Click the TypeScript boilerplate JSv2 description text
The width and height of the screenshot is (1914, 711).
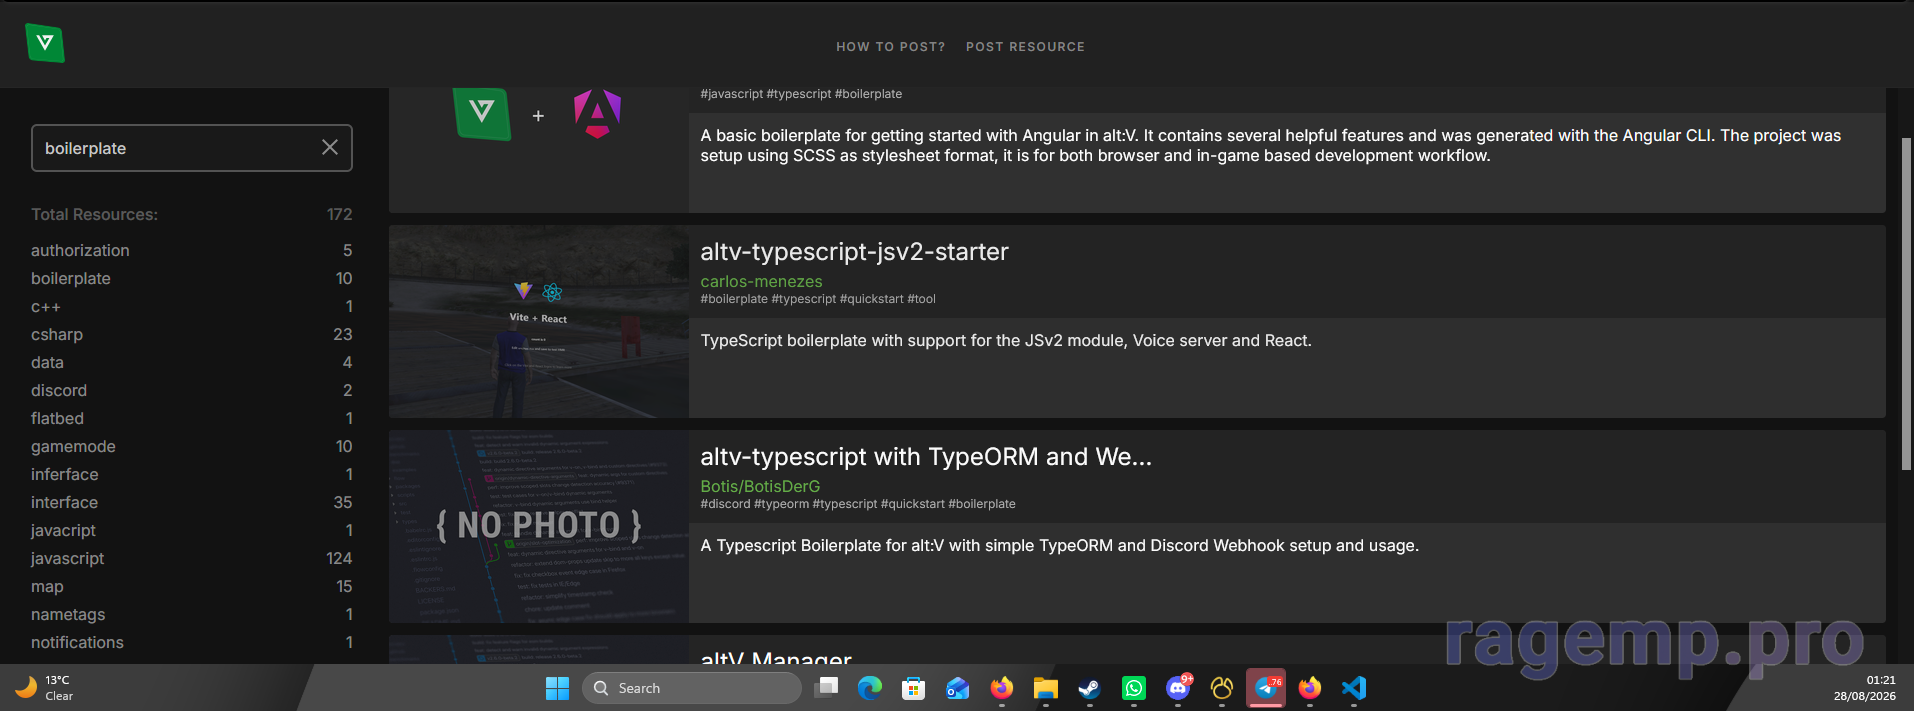(1006, 341)
